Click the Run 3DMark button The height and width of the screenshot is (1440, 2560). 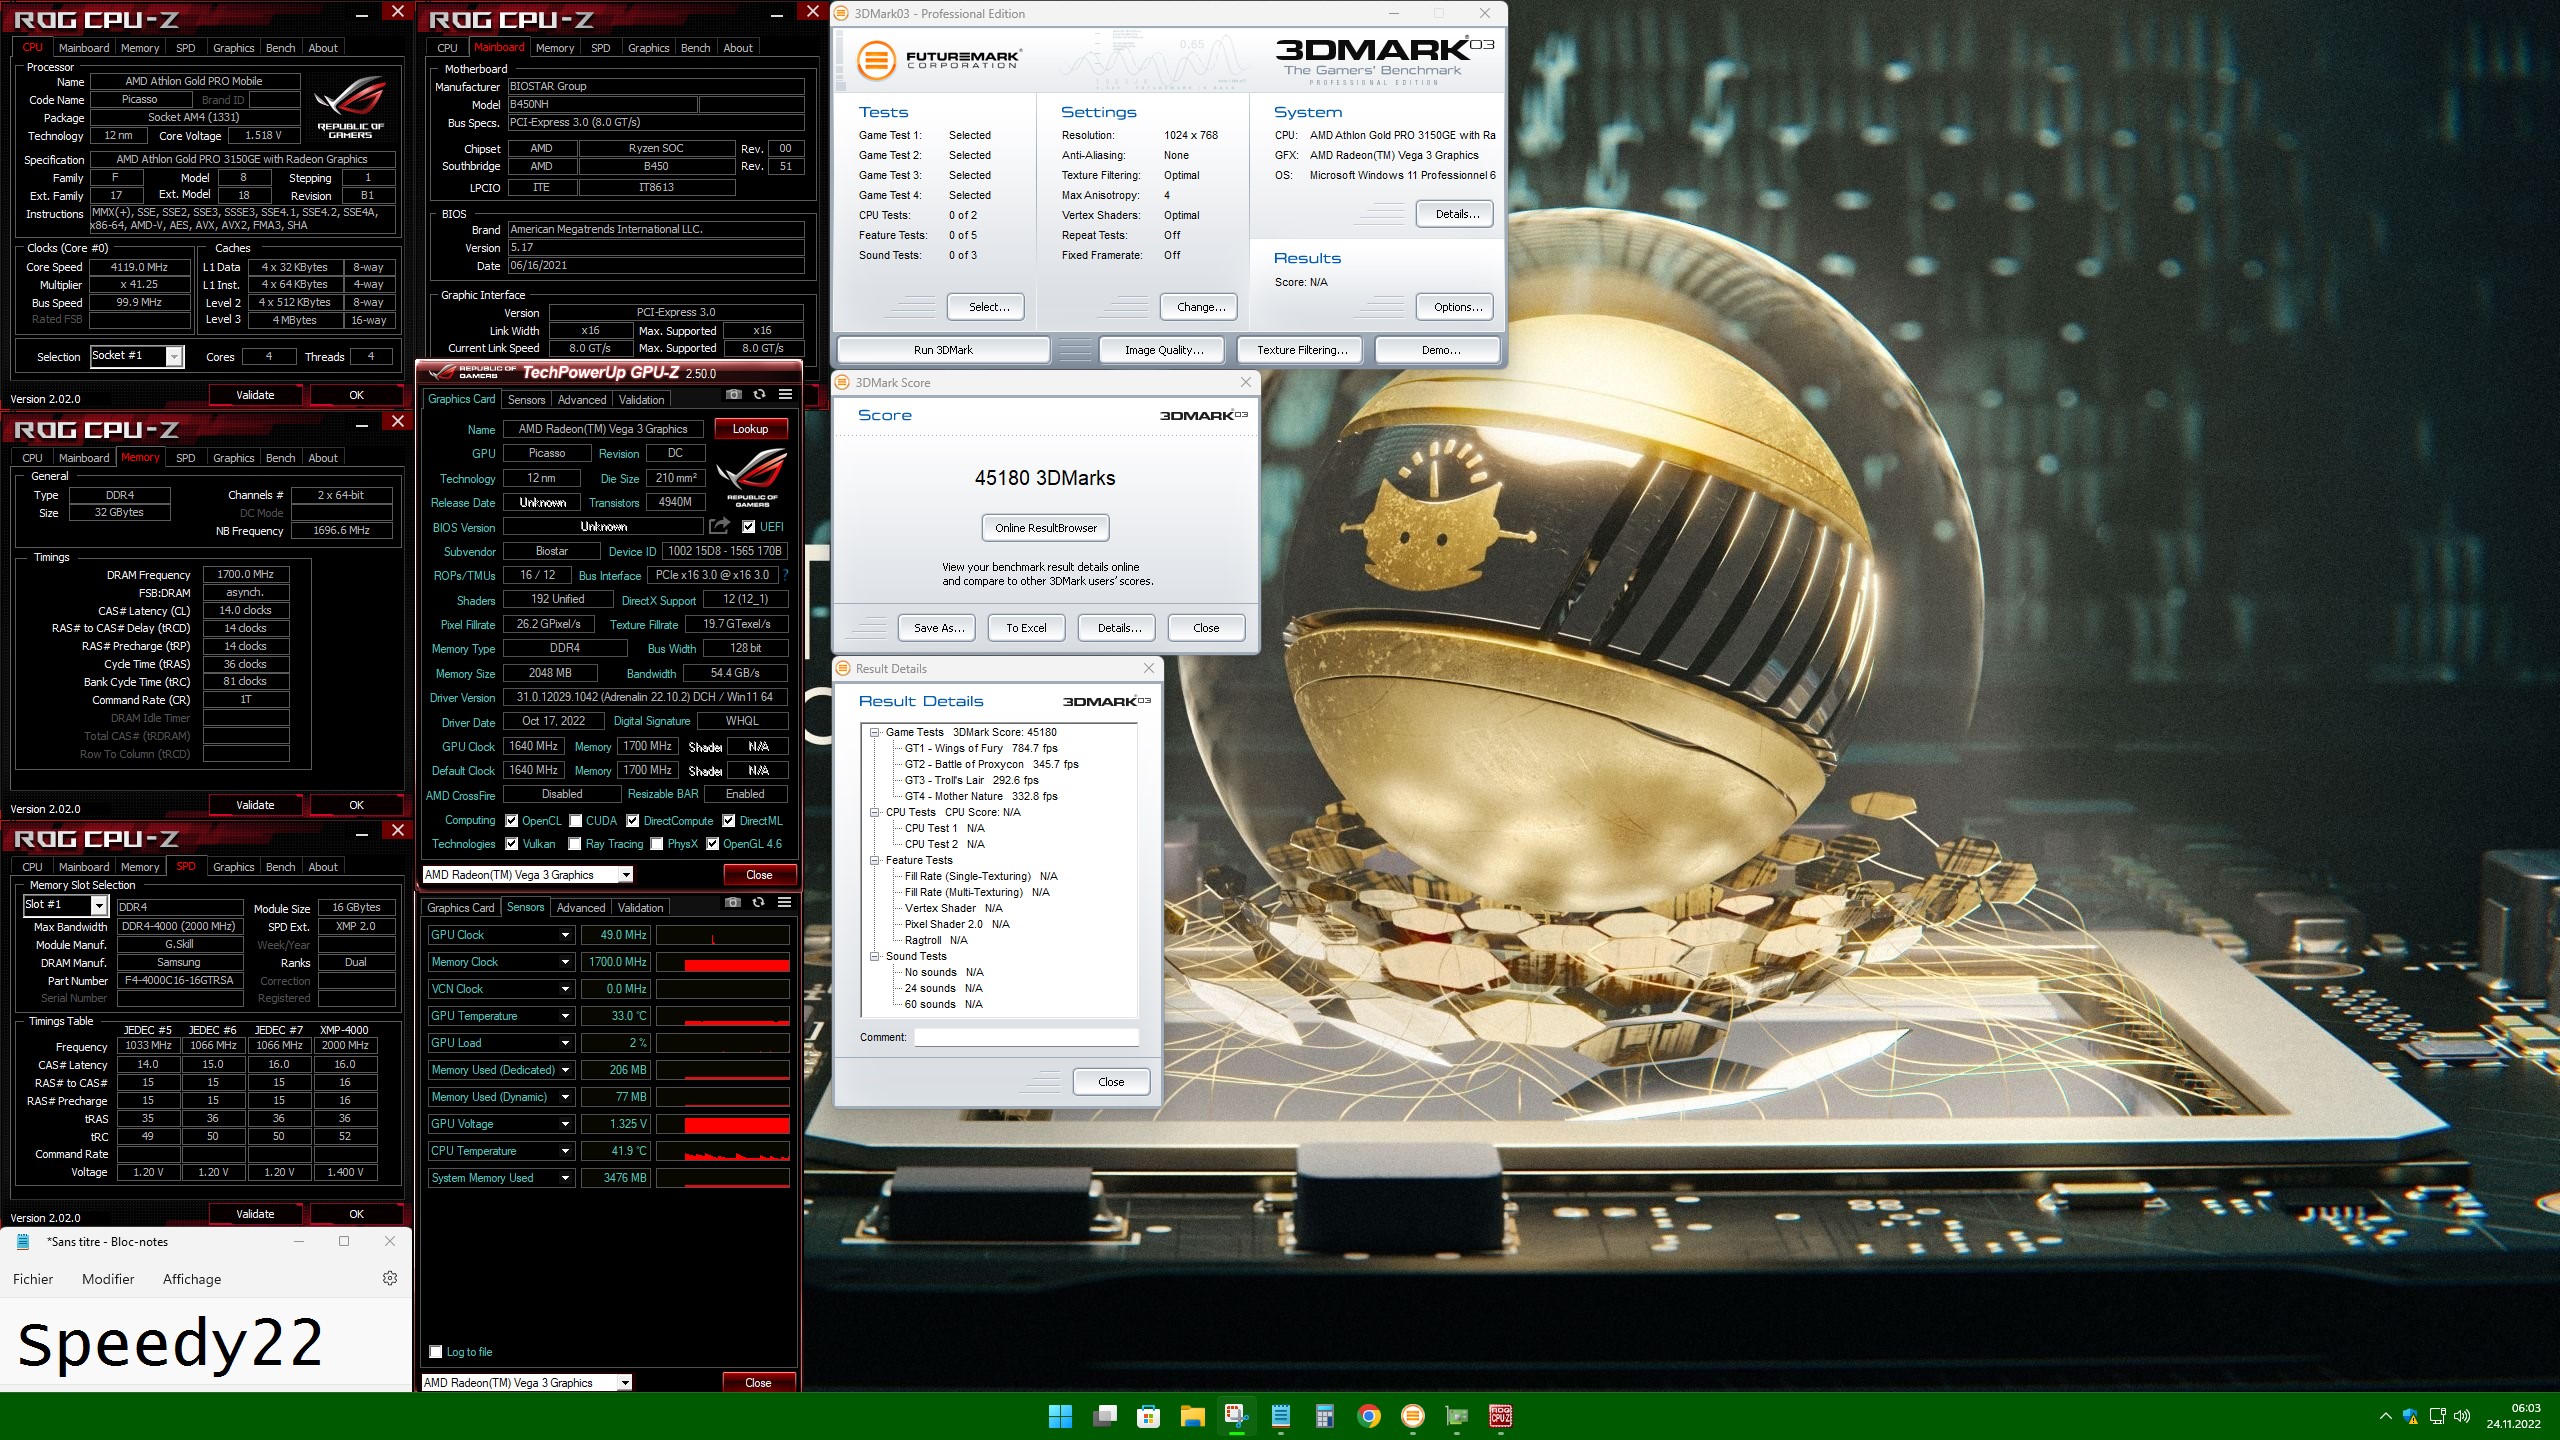943,350
